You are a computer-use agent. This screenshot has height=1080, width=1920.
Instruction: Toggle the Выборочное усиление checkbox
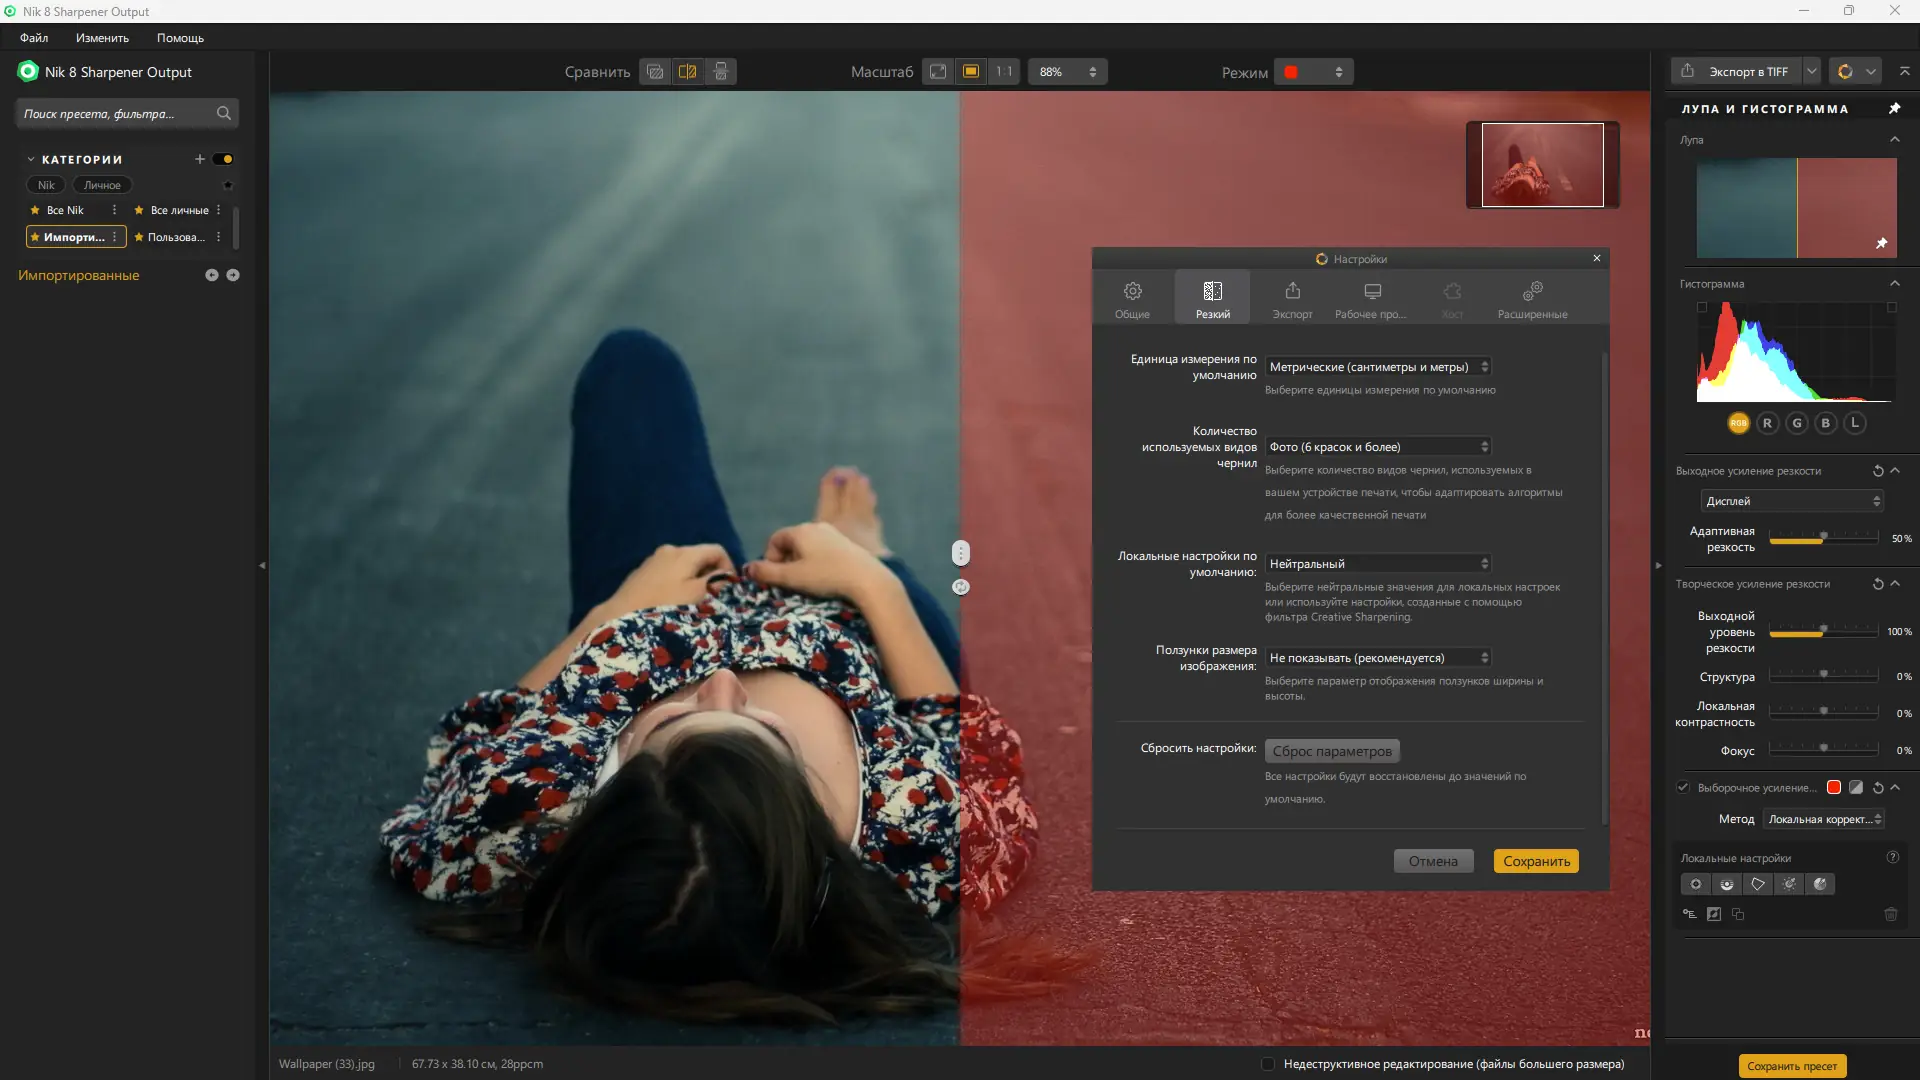[1683, 788]
